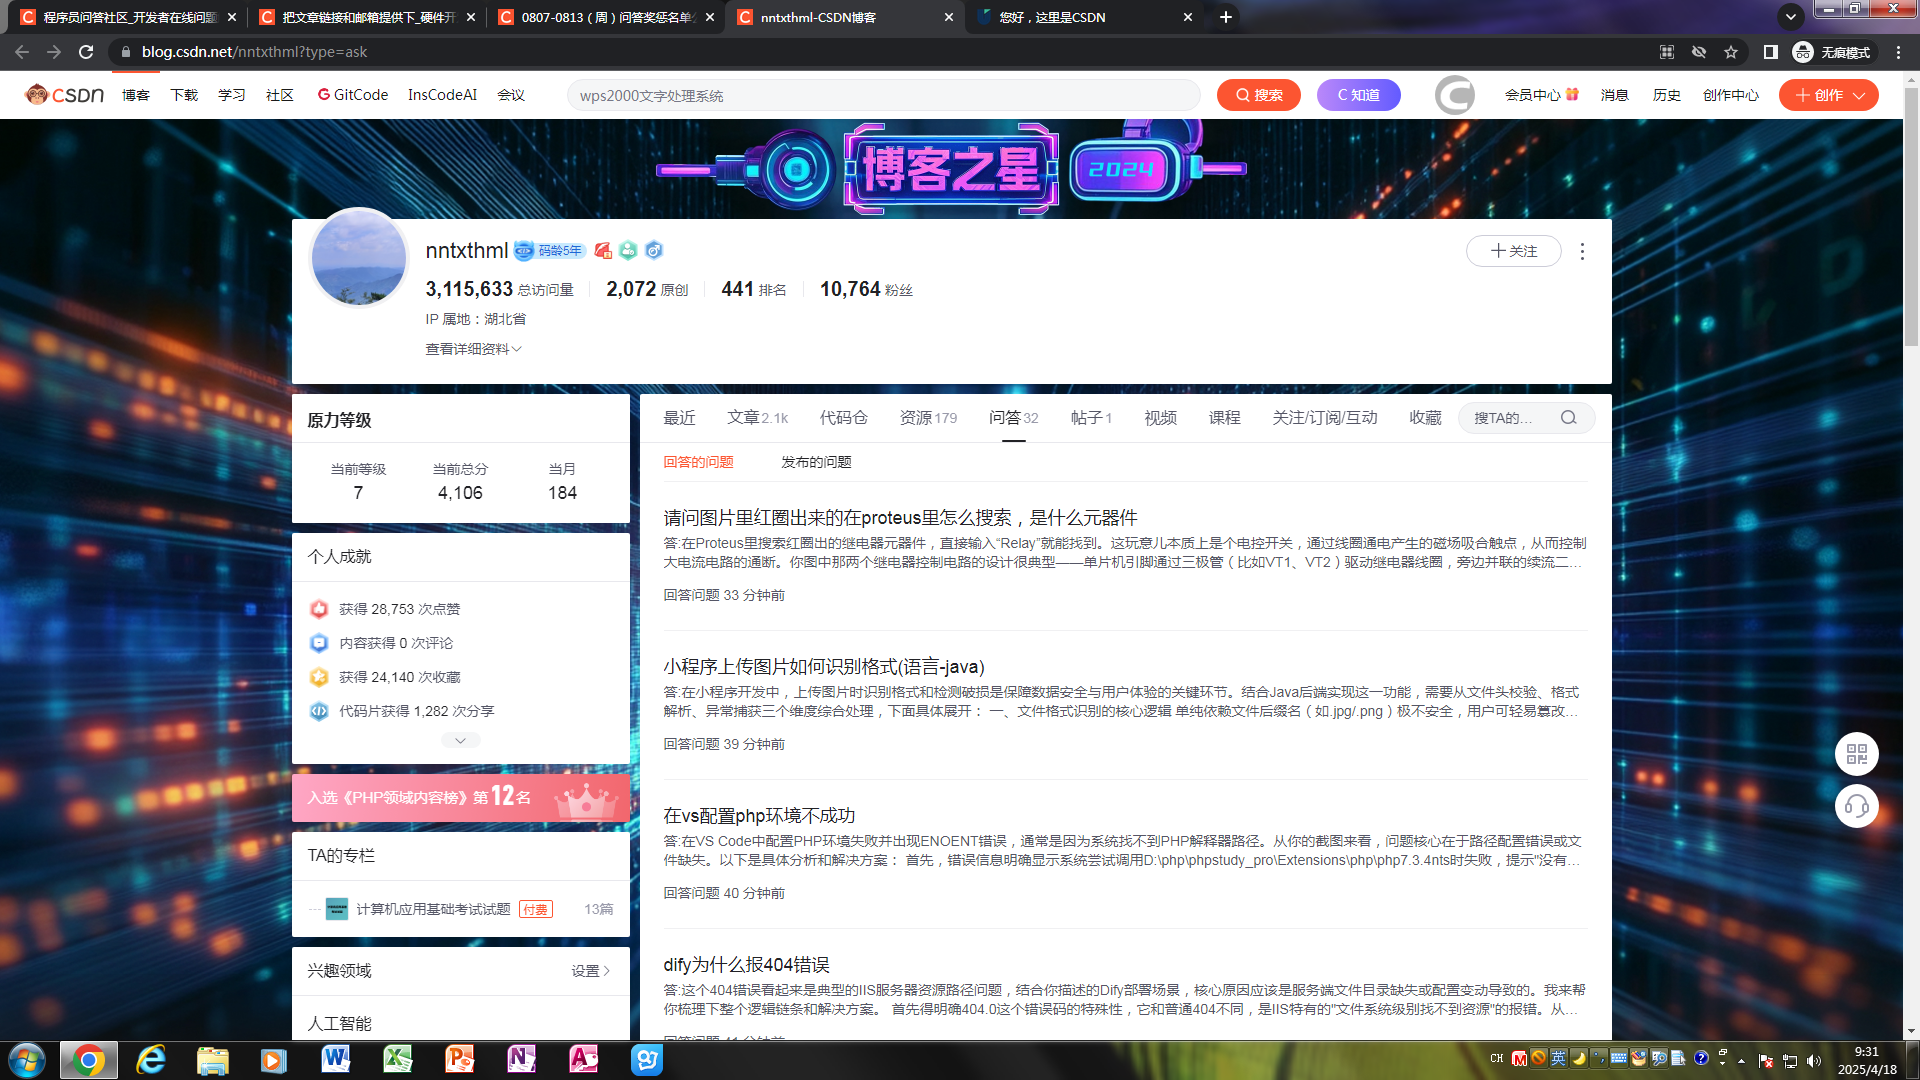This screenshot has height=1080, width=1920.
Task: Switch to the 最近 tab
Action: (x=679, y=418)
